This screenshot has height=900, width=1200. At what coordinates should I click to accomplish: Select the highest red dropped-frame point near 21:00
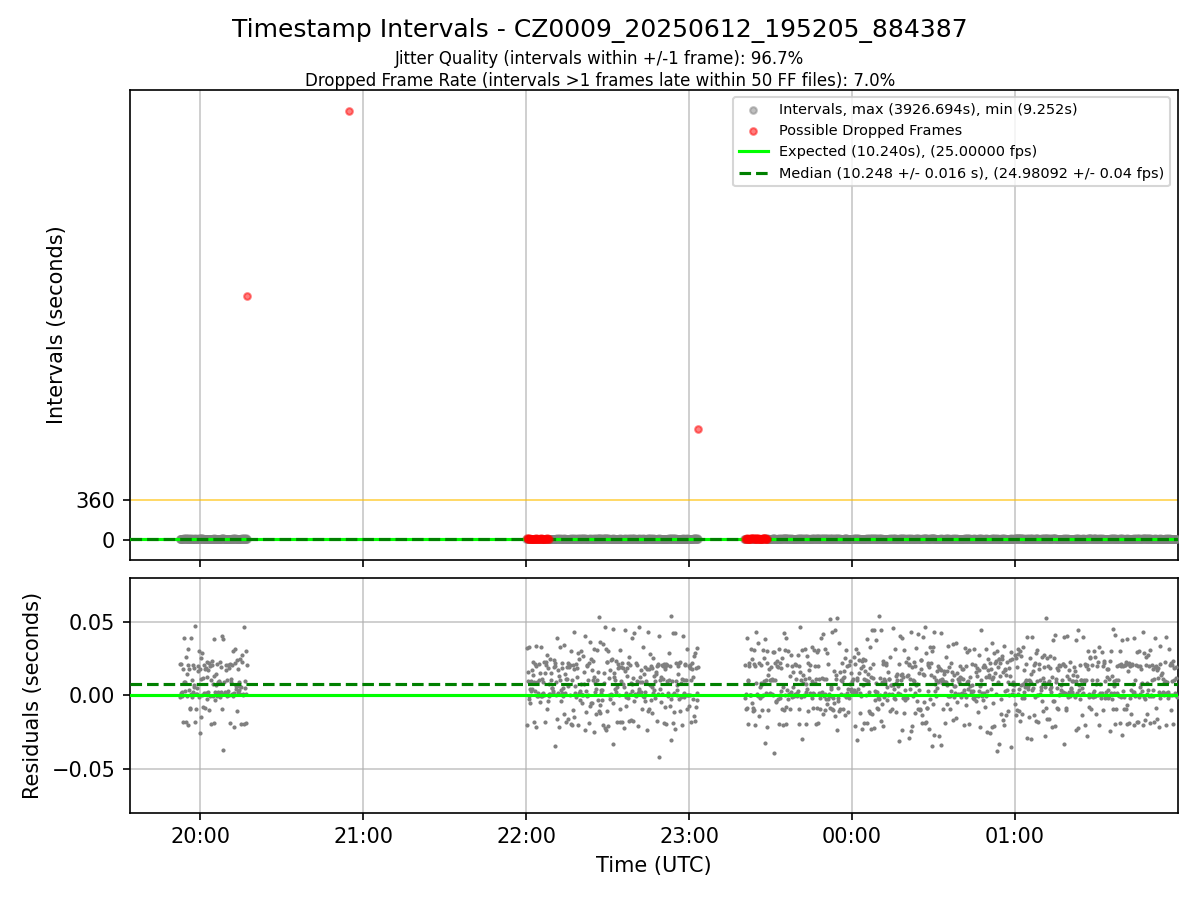coord(349,111)
